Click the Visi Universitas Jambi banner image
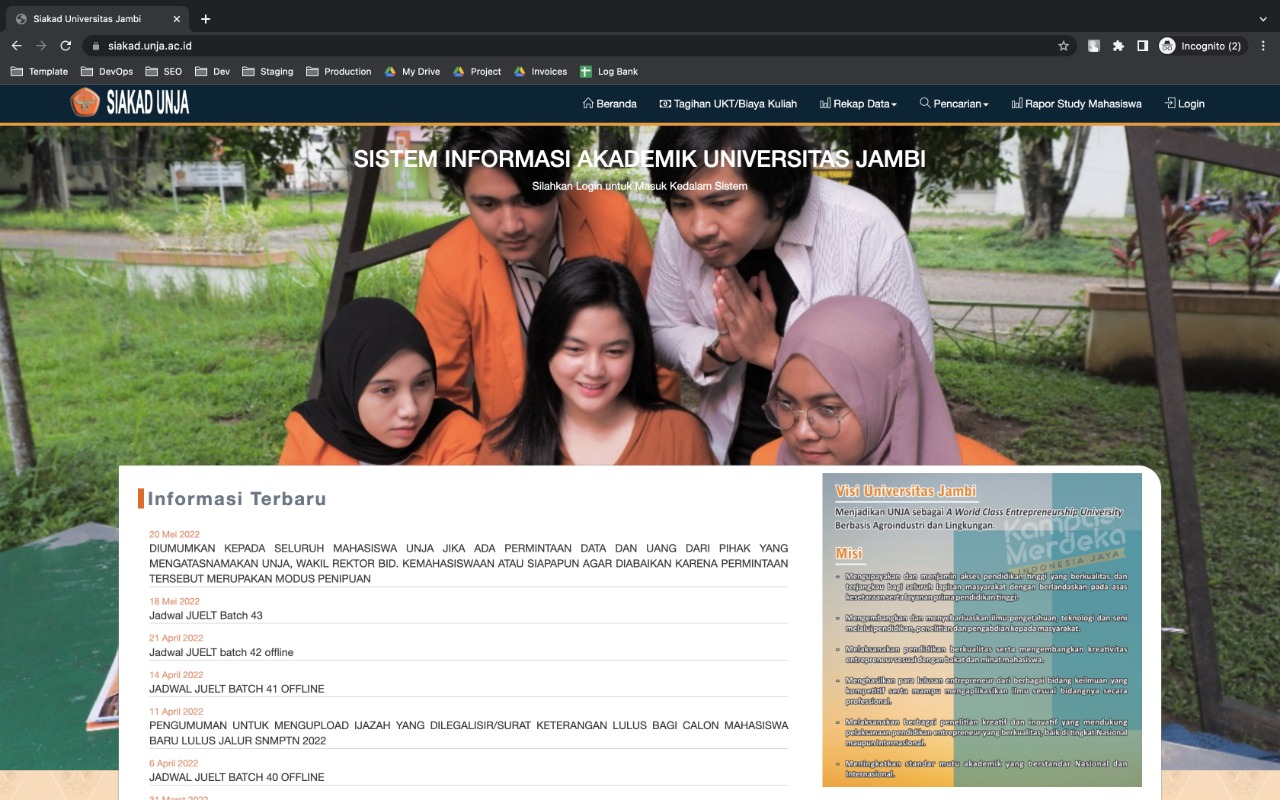The image size is (1280, 800). (982, 630)
